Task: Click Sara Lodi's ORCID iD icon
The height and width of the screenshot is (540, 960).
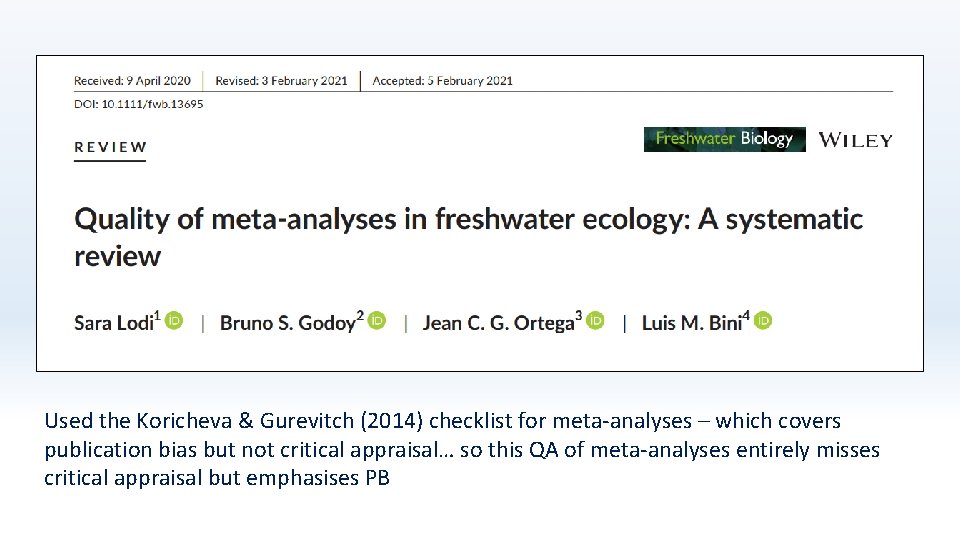Action: 174,321
